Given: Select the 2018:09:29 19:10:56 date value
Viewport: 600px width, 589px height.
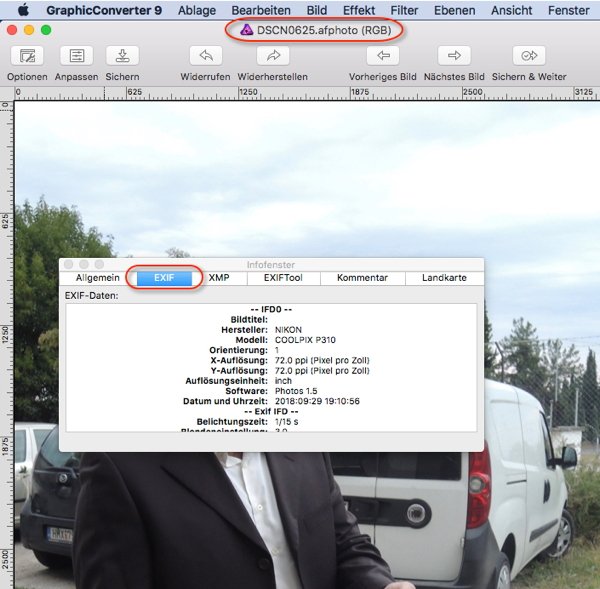Looking at the screenshot, I should [317, 401].
